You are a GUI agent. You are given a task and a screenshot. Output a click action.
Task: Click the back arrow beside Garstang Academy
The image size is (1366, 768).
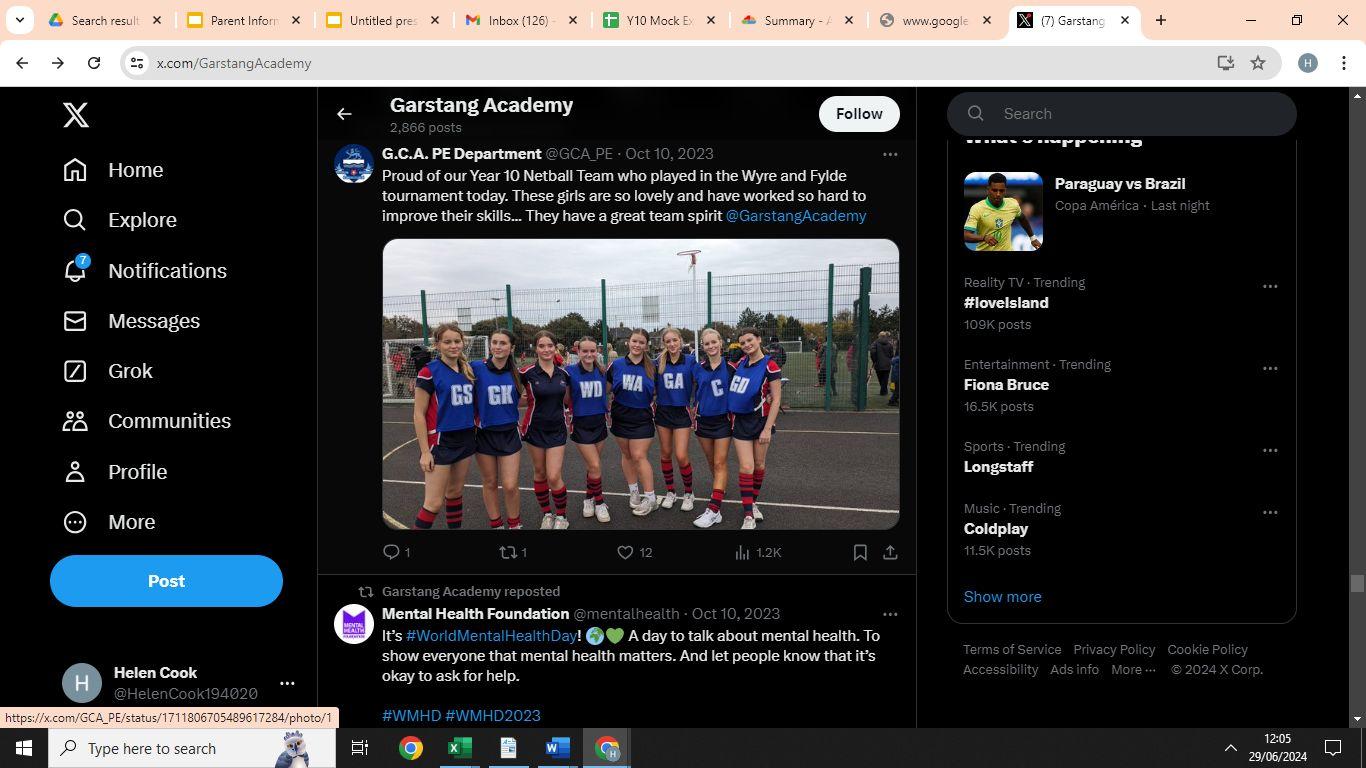344,114
